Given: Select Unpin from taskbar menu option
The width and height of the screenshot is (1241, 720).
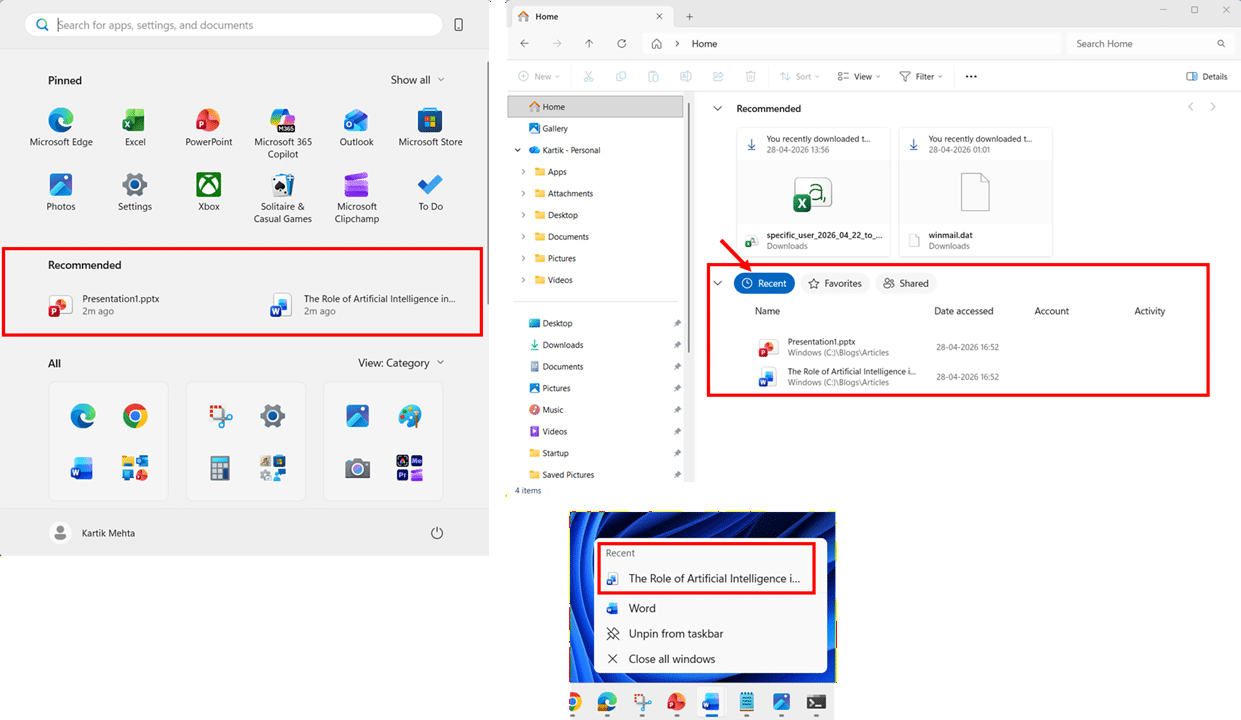Looking at the screenshot, I should pos(675,634).
